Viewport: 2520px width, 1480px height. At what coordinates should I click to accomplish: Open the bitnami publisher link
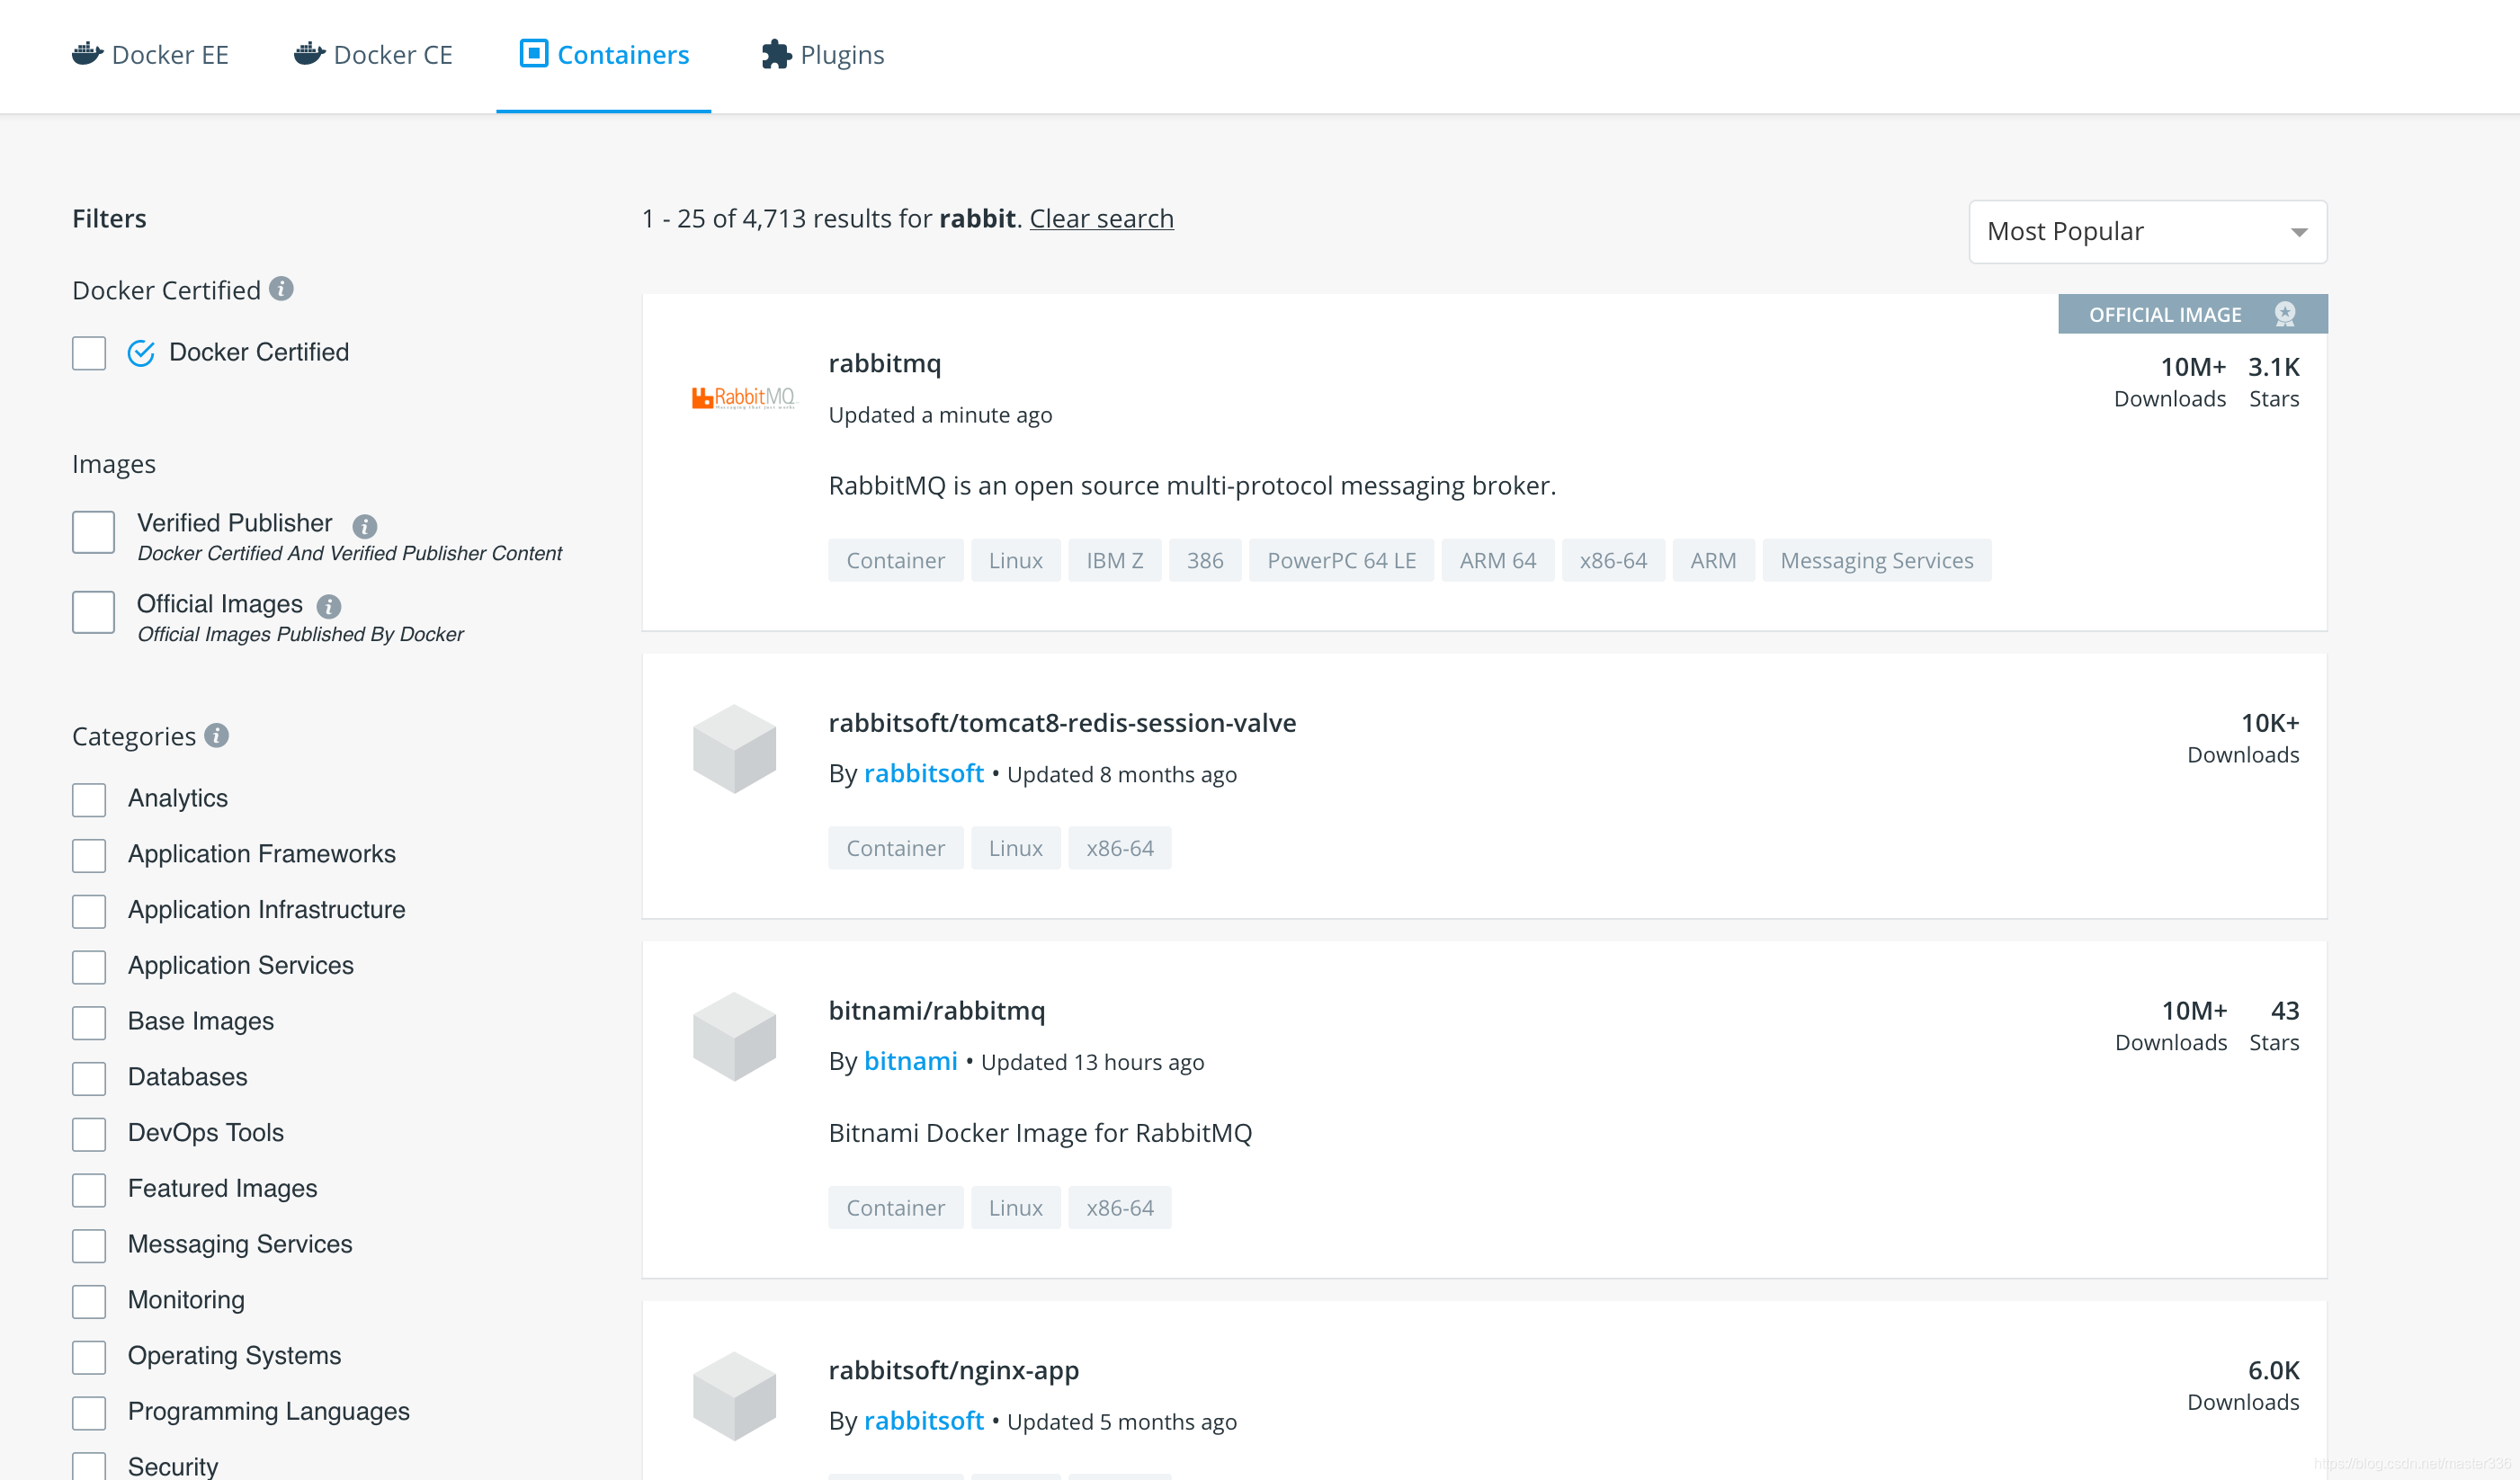pos(910,1061)
